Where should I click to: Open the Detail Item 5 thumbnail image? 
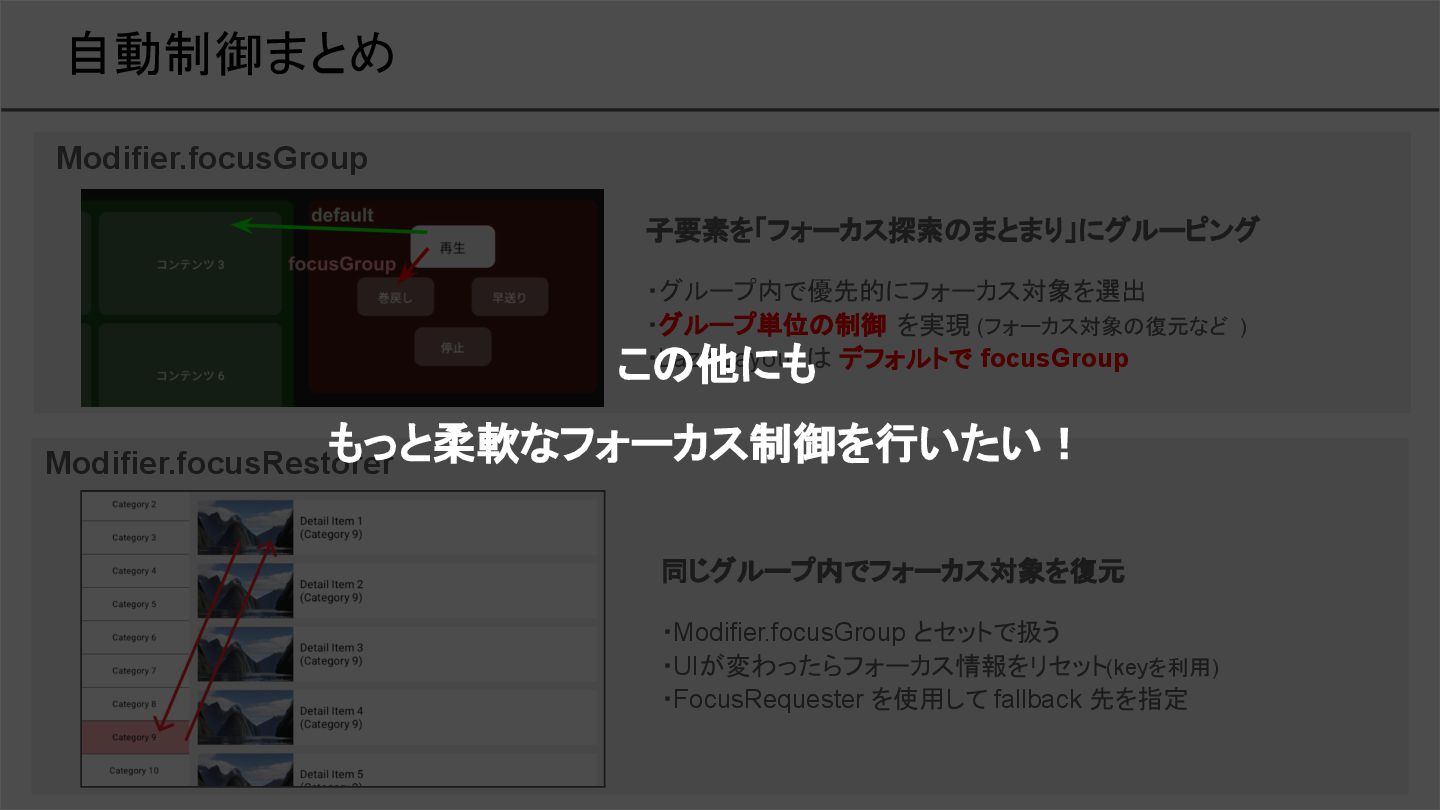coord(245,770)
